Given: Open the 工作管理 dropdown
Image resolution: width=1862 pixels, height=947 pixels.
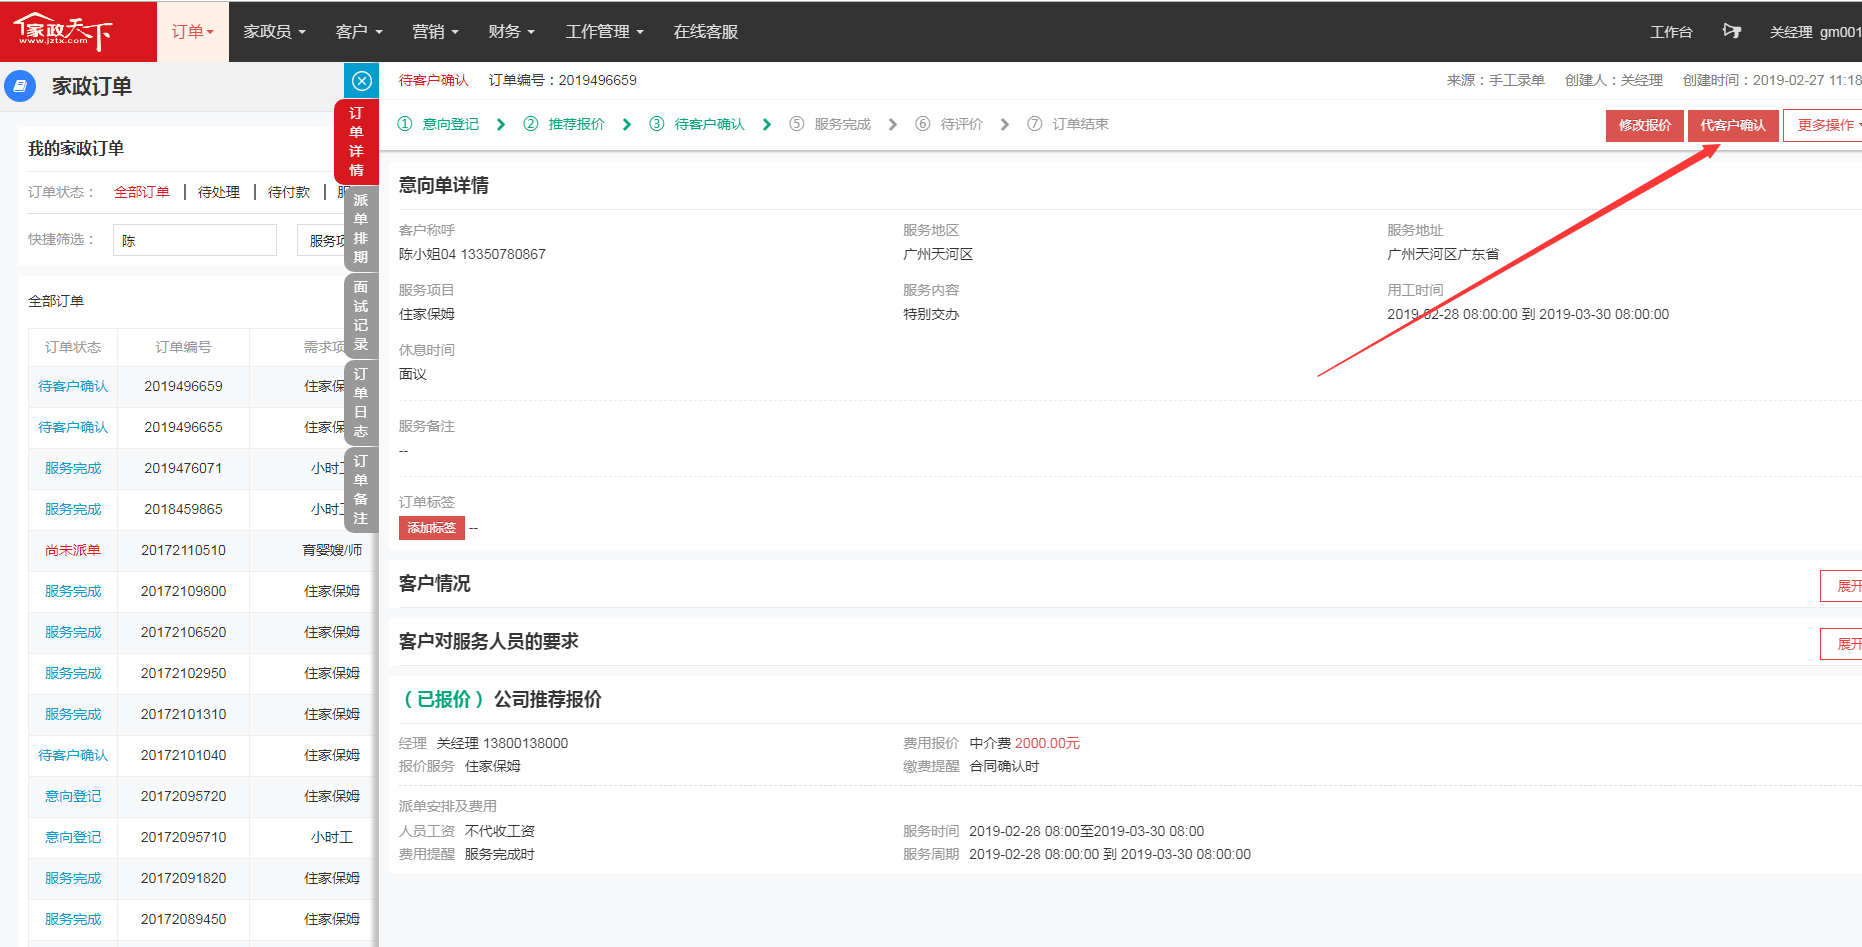Looking at the screenshot, I should [x=605, y=31].
